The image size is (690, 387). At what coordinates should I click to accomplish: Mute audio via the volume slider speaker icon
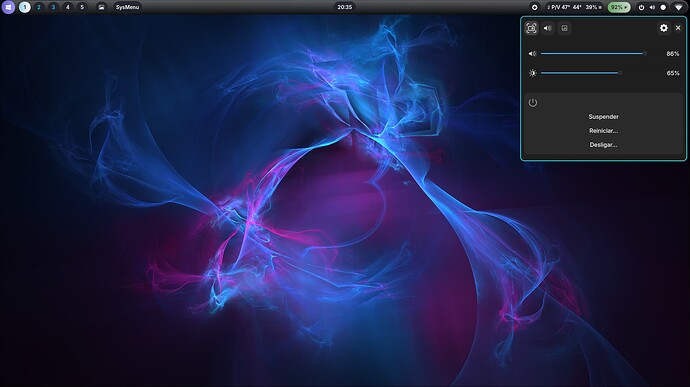532,54
